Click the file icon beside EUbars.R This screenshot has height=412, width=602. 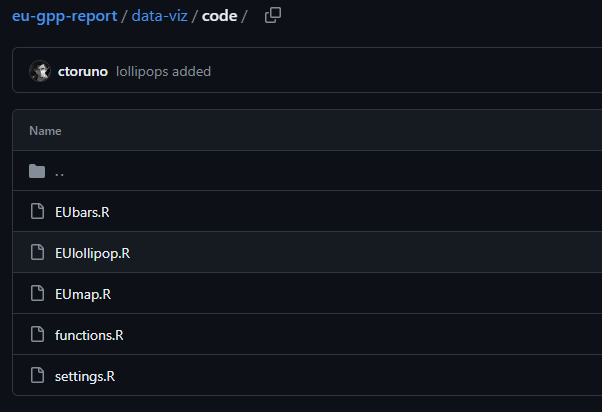(x=37, y=212)
